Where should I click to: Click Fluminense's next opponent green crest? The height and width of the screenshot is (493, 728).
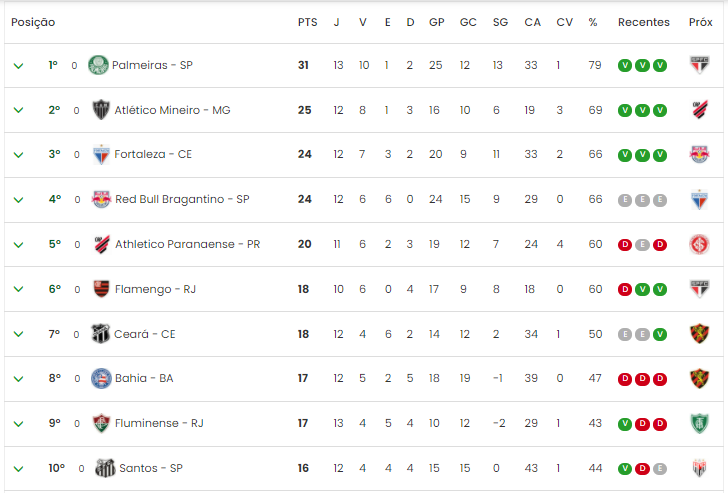[x=699, y=423]
